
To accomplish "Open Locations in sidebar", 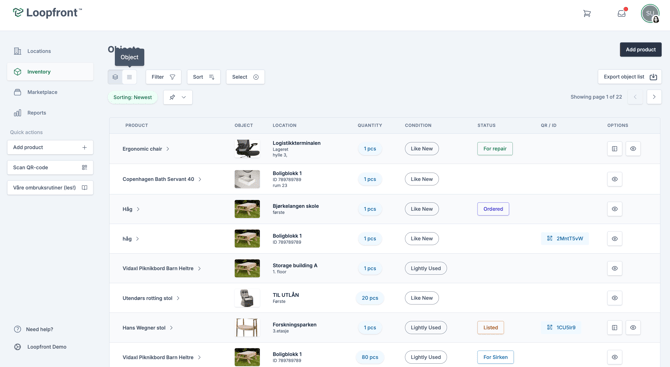I will (50, 51).
